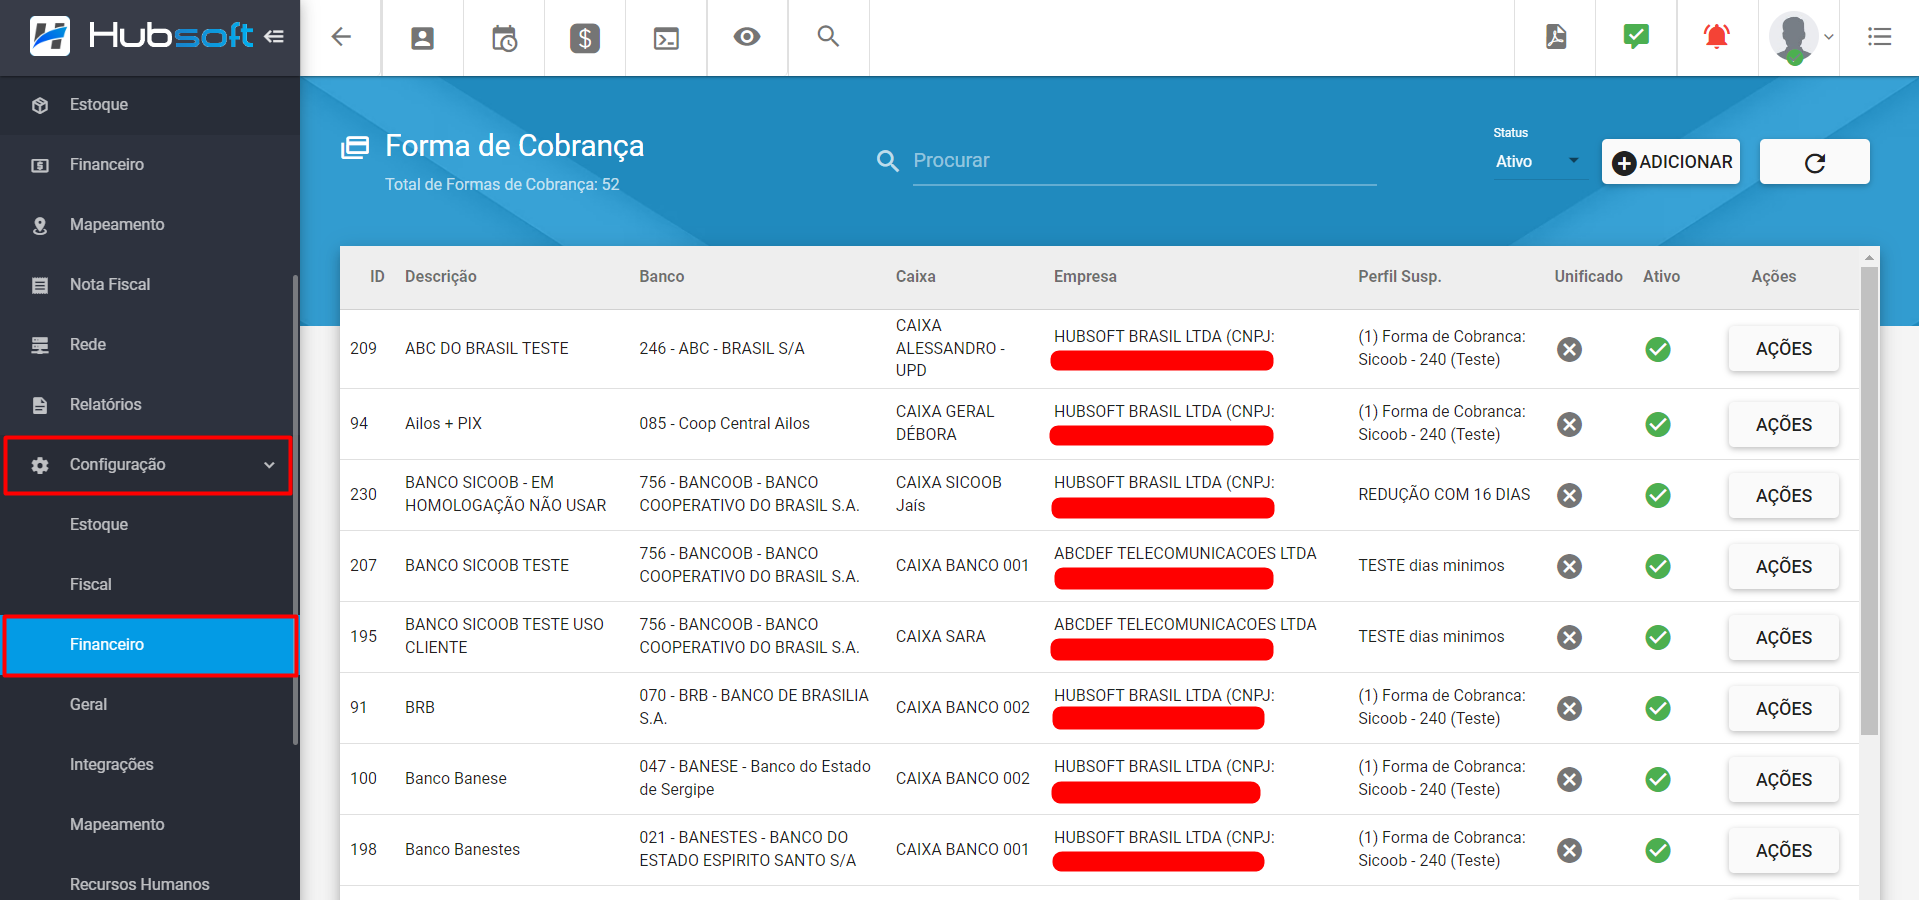Image resolution: width=1919 pixels, height=900 pixels.
Task: Open AÇÕES for row 230
Action: [1784, 496]
